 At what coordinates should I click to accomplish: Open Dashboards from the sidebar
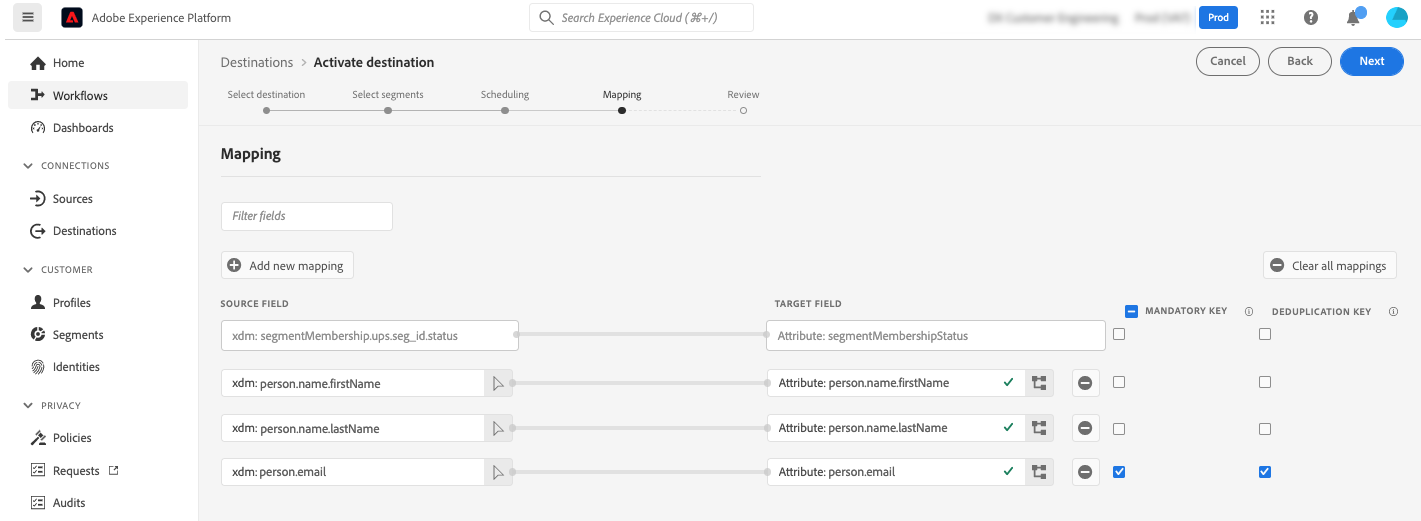tap(83, 128)
